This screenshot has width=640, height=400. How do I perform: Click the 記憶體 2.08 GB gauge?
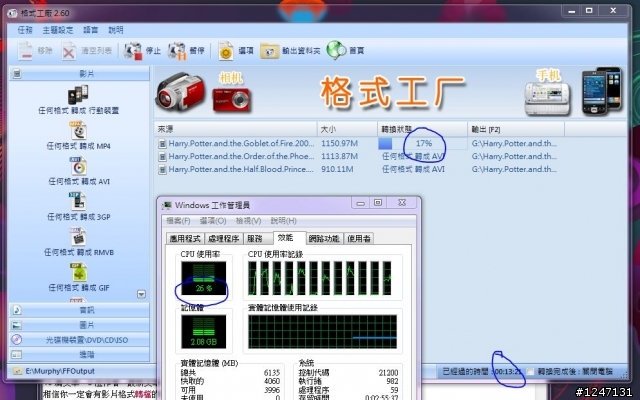203,331
